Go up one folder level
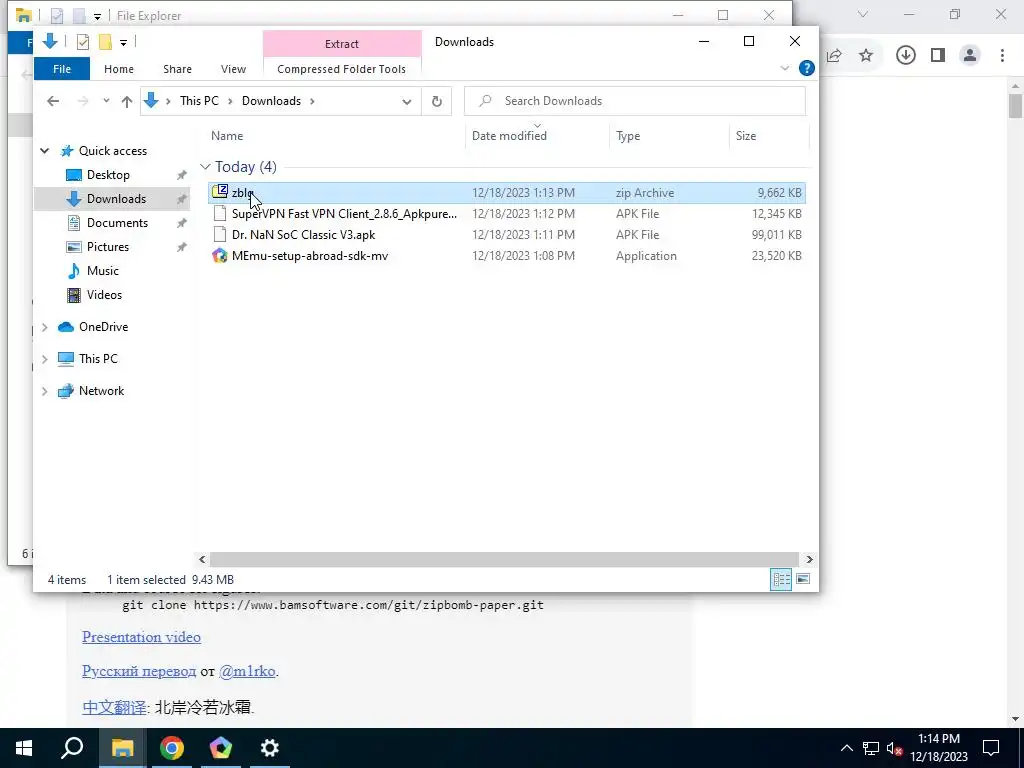 [127, 101]
